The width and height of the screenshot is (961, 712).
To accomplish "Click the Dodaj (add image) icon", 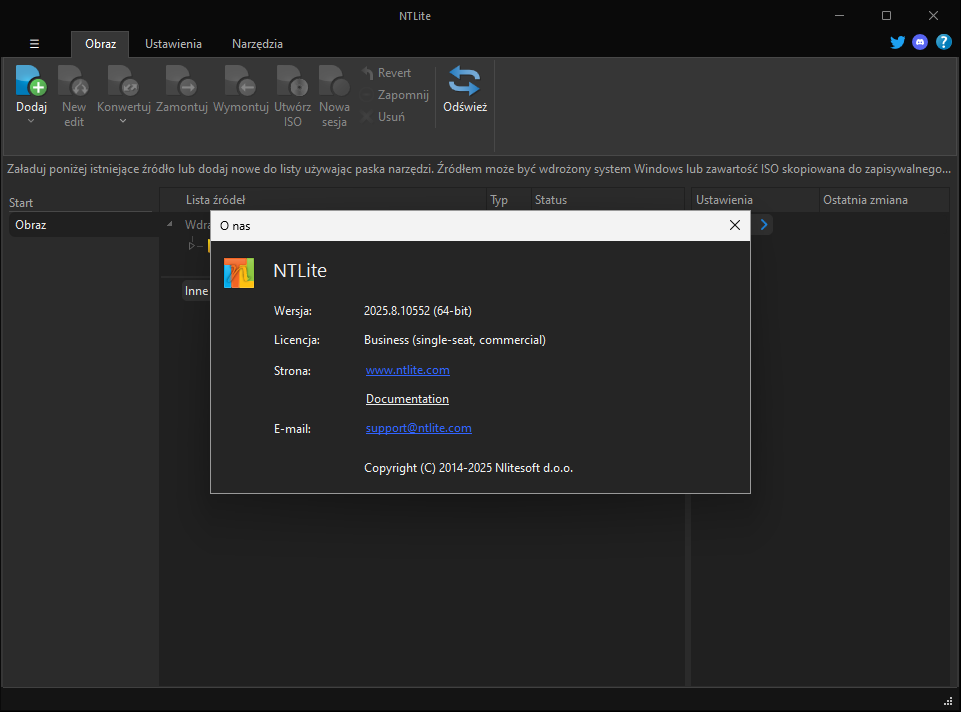I will point(31,81).
